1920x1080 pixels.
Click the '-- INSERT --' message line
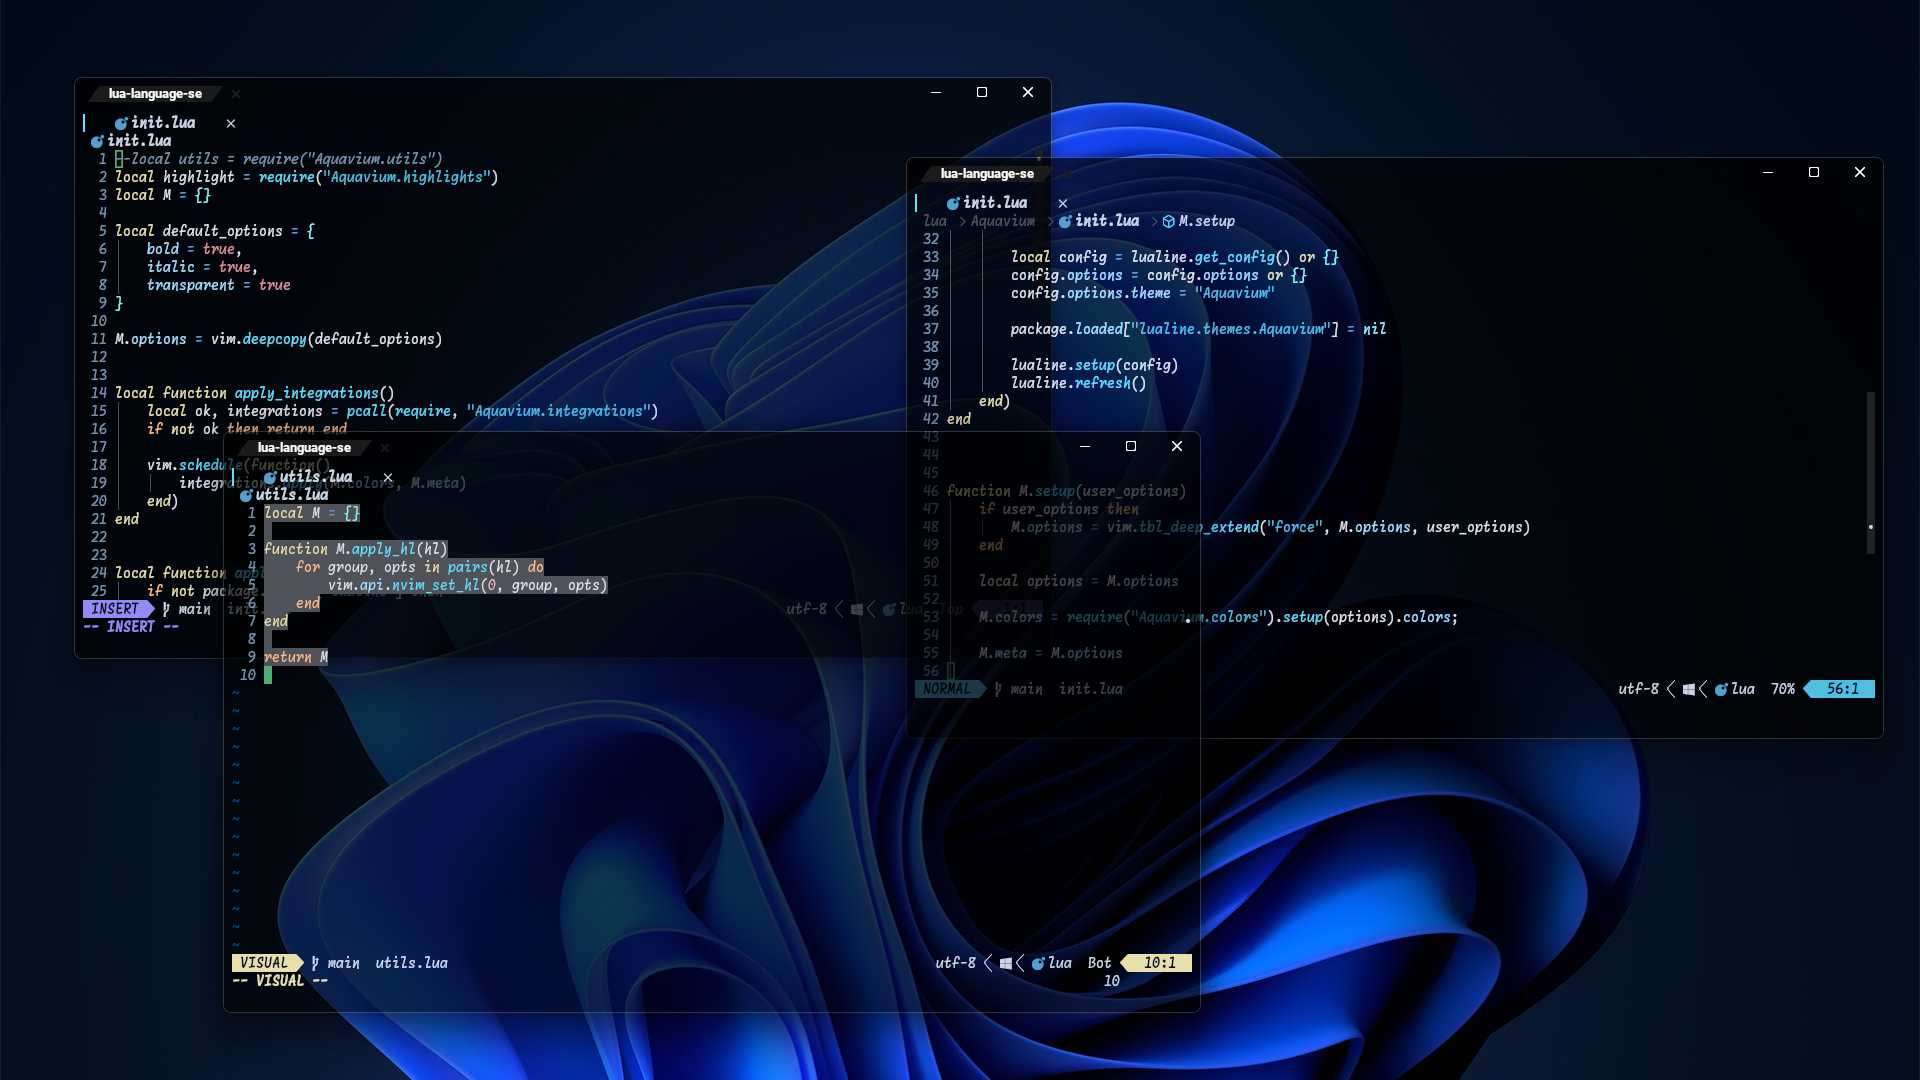131,627
